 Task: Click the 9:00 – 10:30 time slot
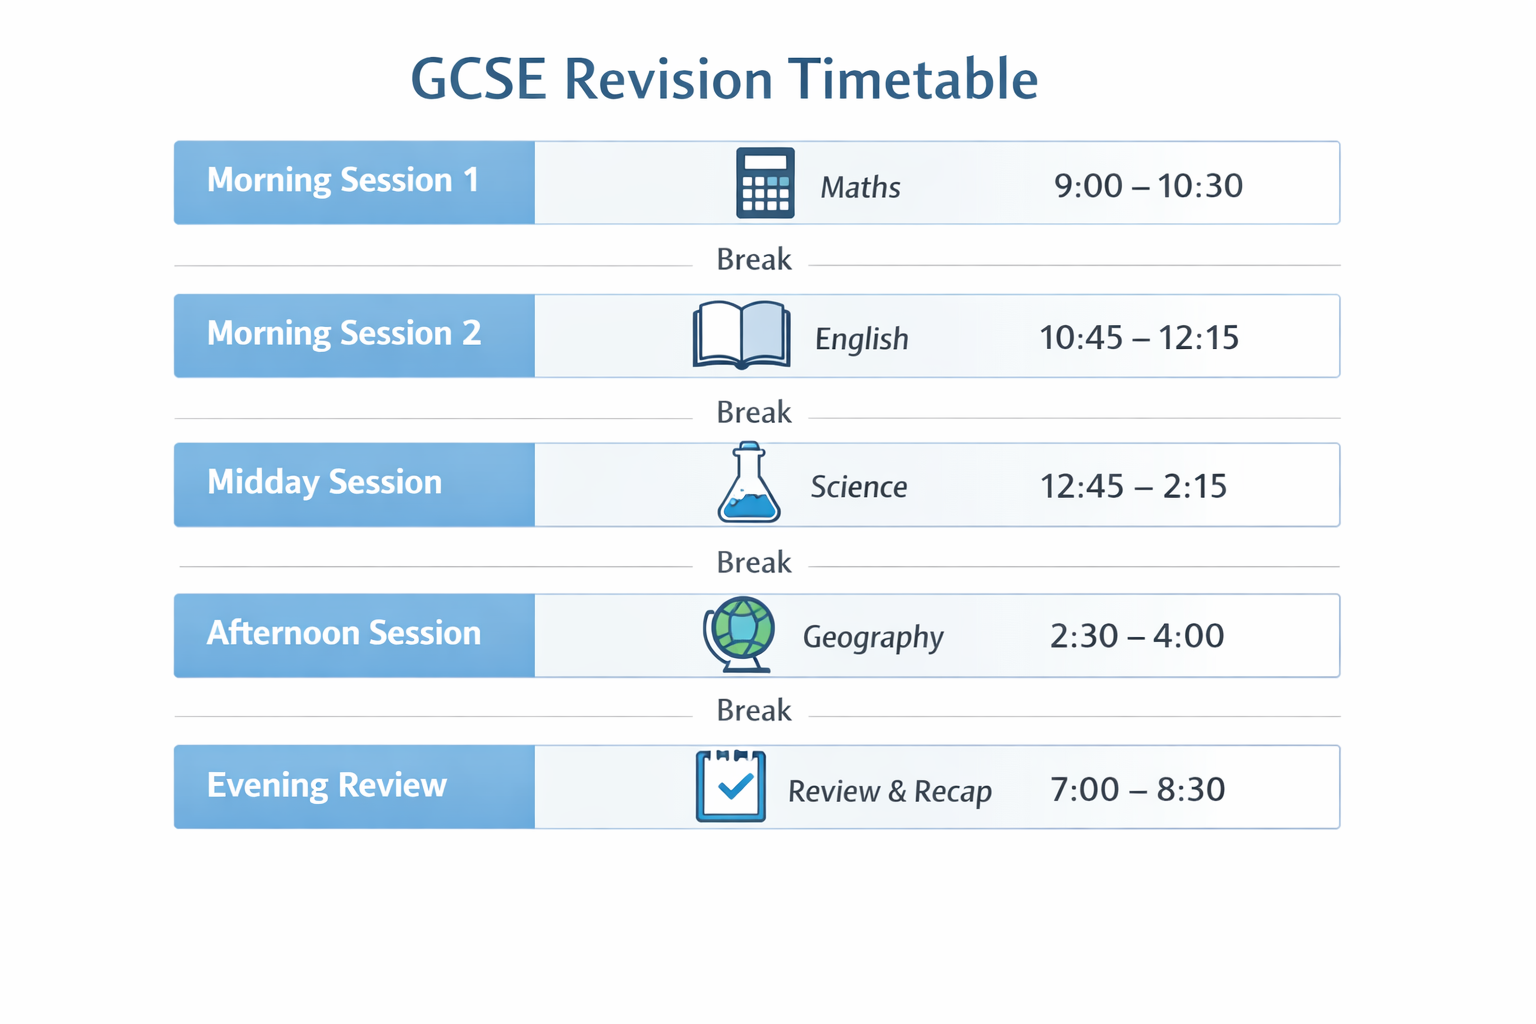(1148, 186)
